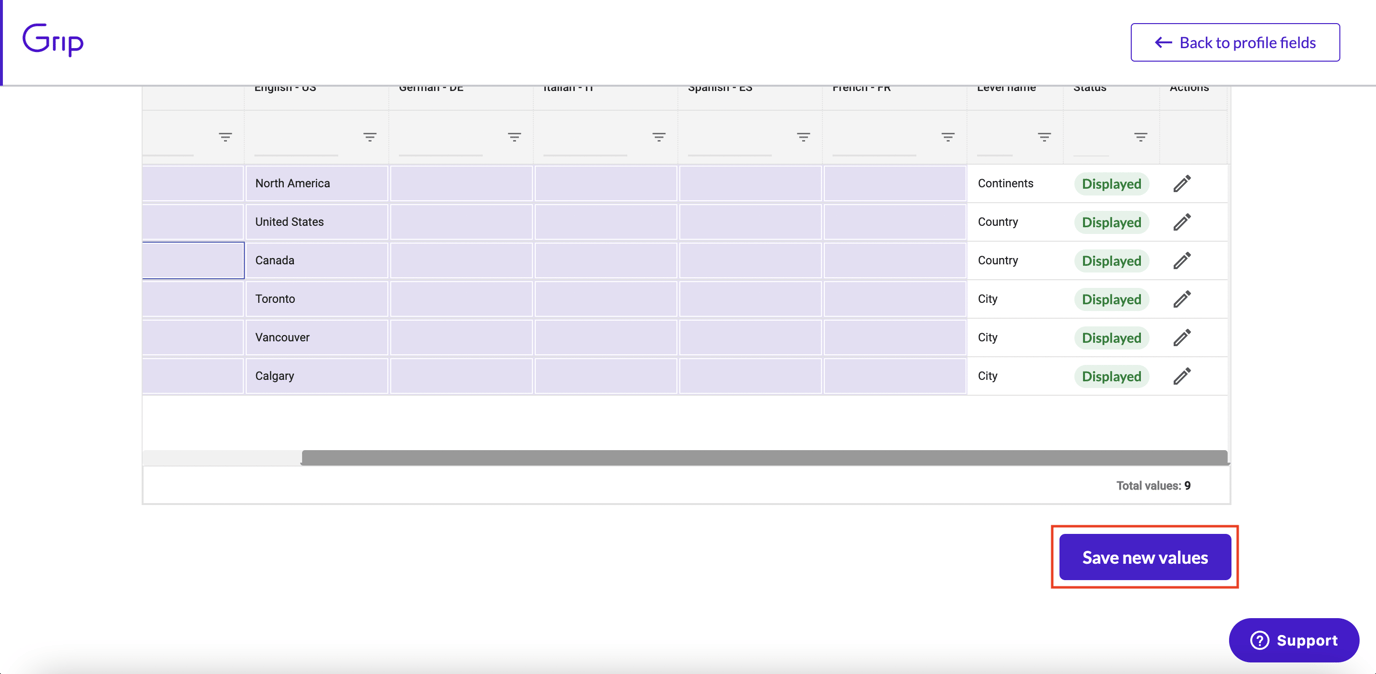Edit the United States row

click(x=1182, y=222)
